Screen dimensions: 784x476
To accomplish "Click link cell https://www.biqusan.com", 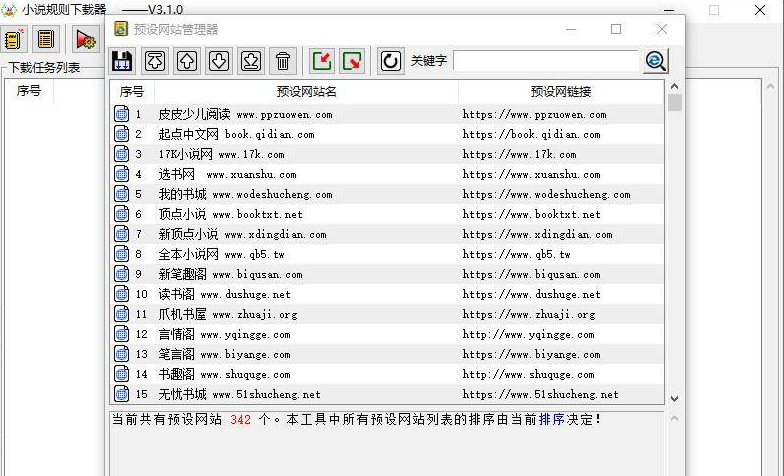I will [532, 274].
